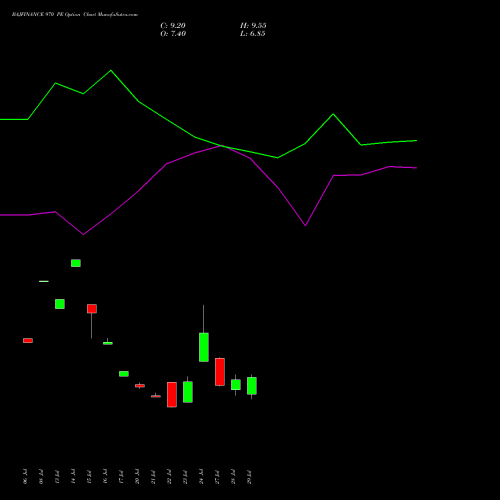
Task: Click the crossover of the green and purple lines
Action: pos(221,146)
